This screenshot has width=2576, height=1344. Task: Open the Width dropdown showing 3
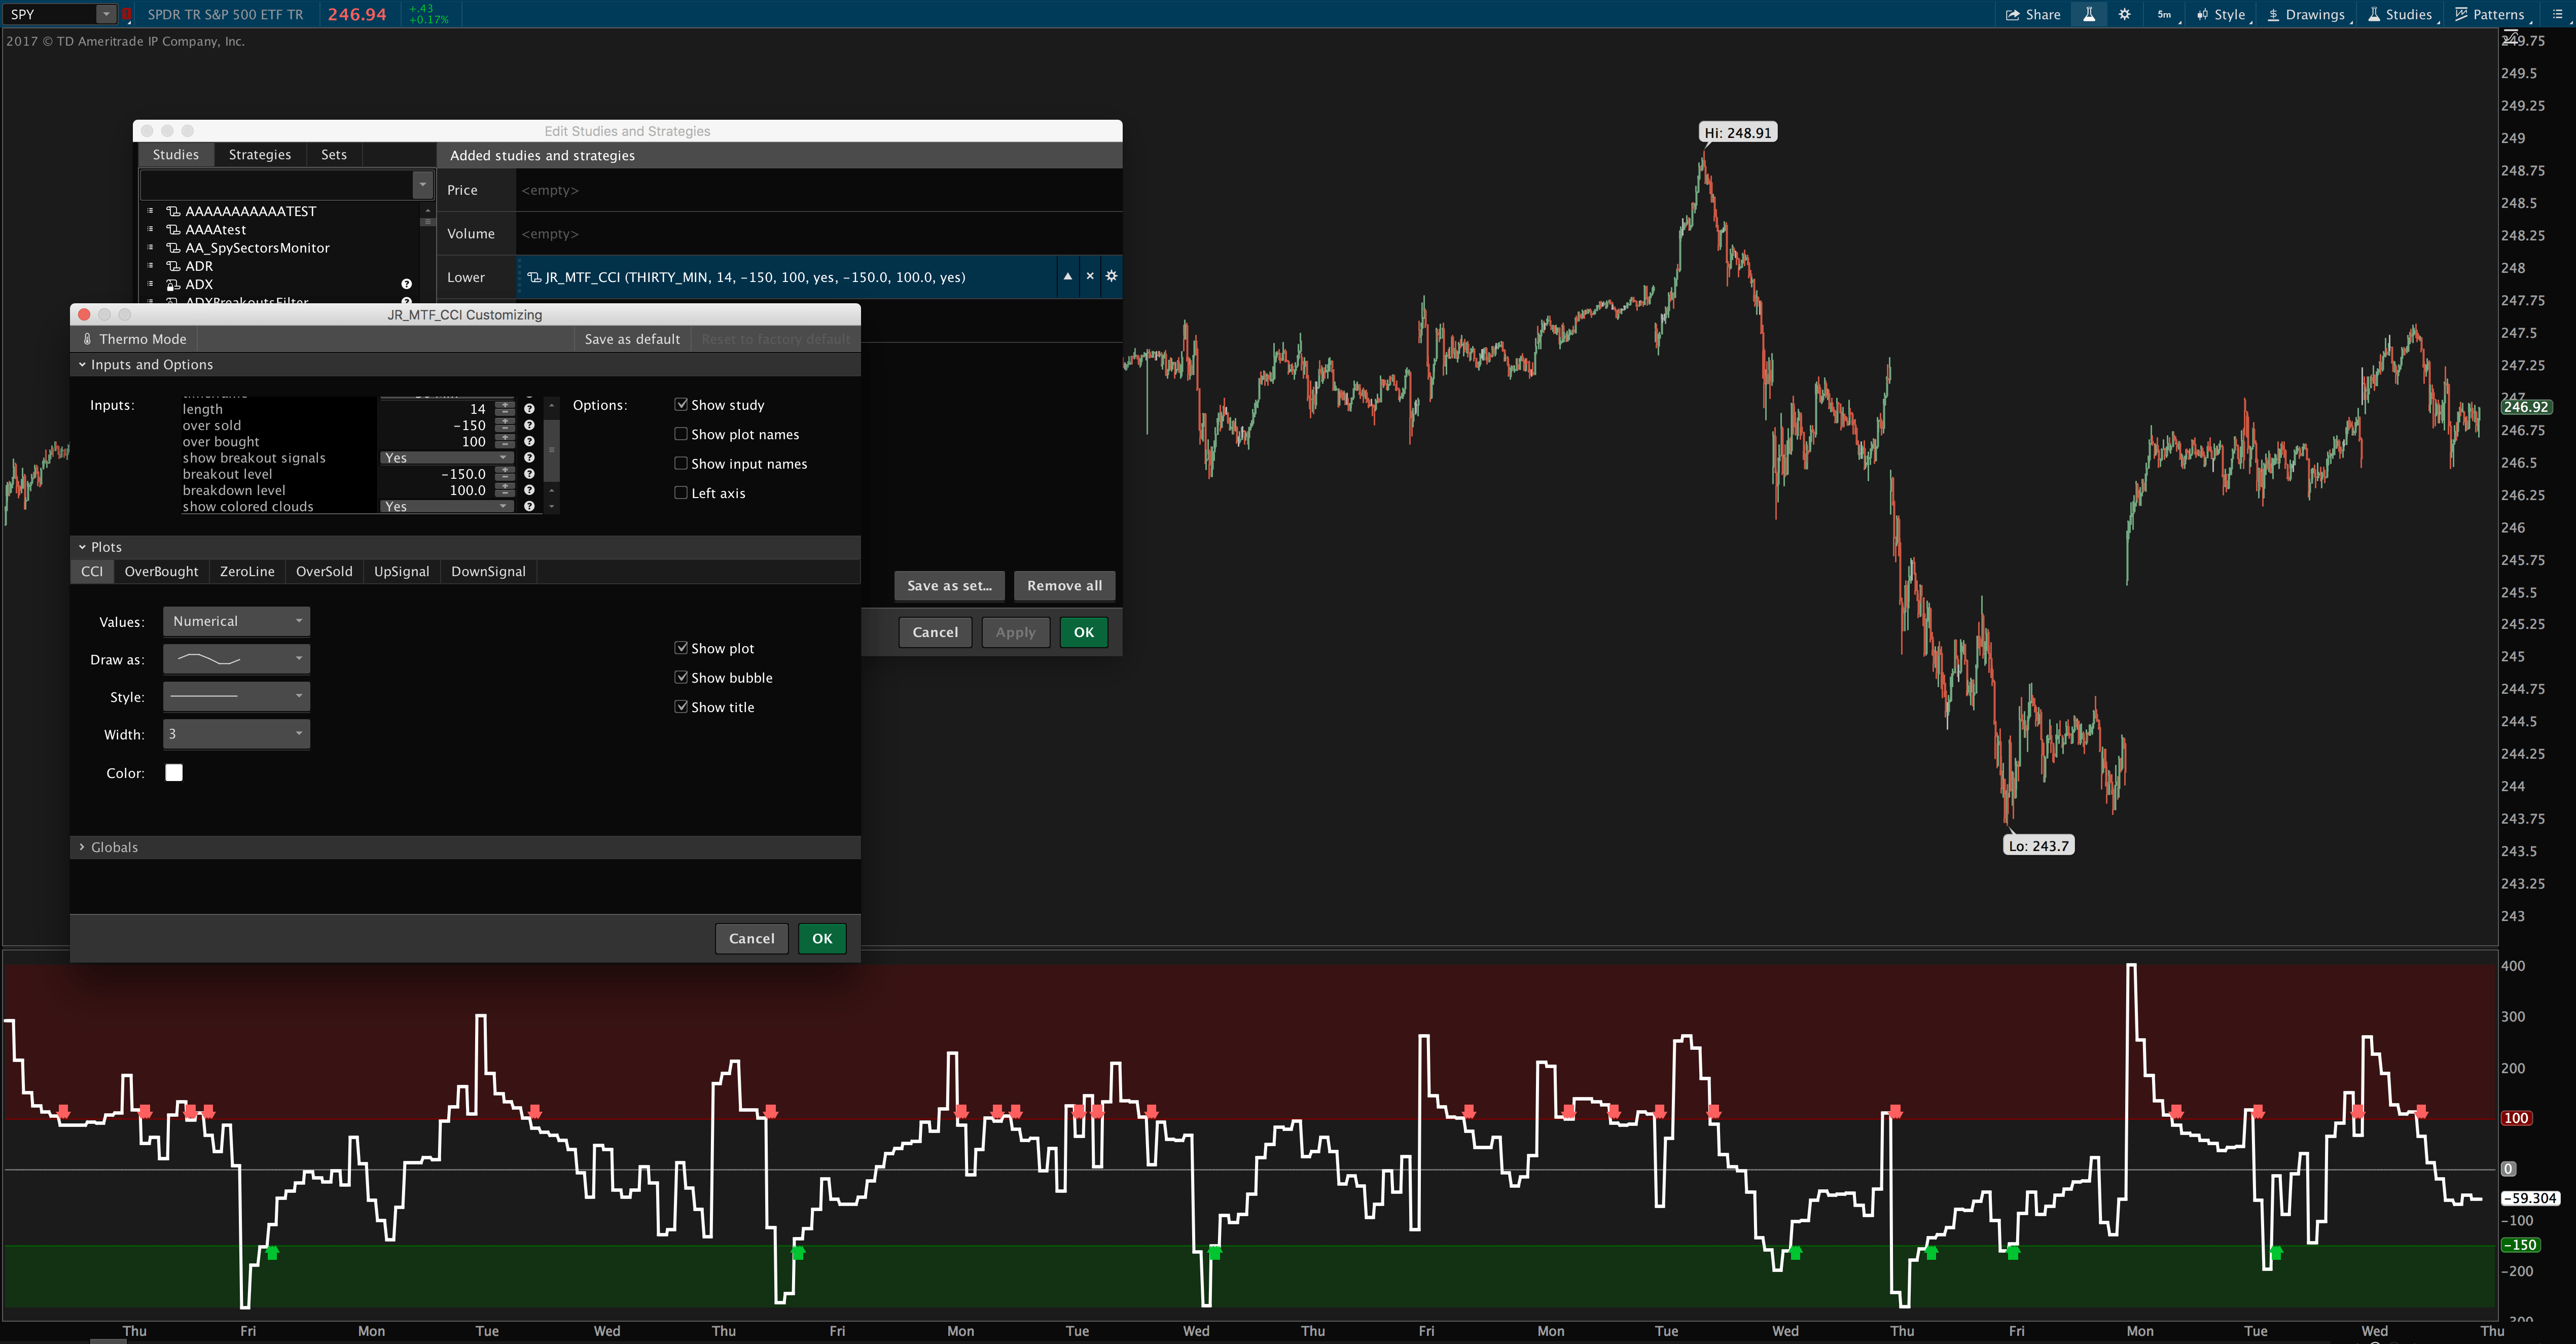click(236, 734)
